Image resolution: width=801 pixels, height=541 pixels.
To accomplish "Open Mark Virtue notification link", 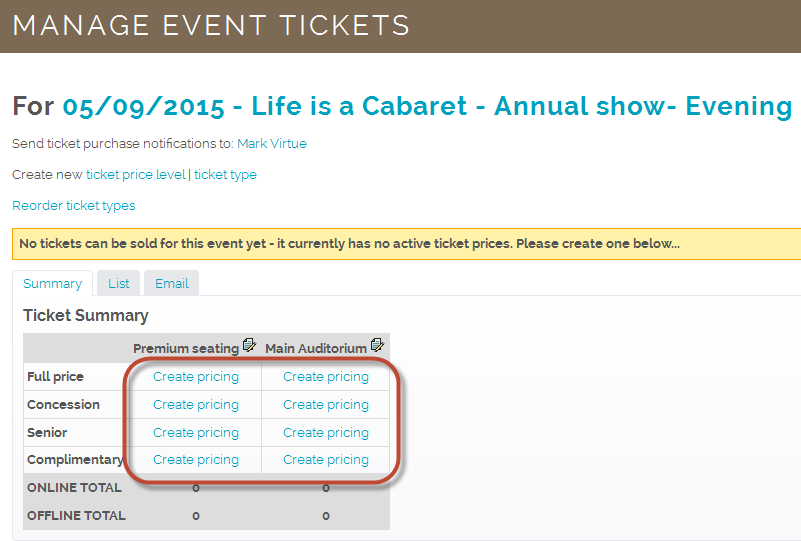I will [272, 144].
